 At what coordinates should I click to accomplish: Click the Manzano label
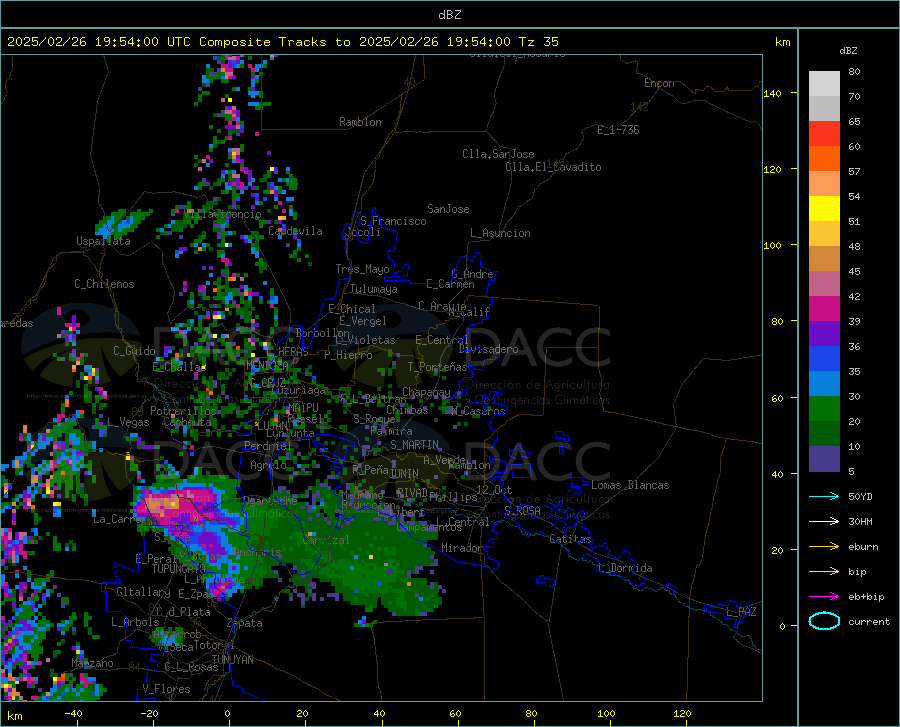pos(92,663)
